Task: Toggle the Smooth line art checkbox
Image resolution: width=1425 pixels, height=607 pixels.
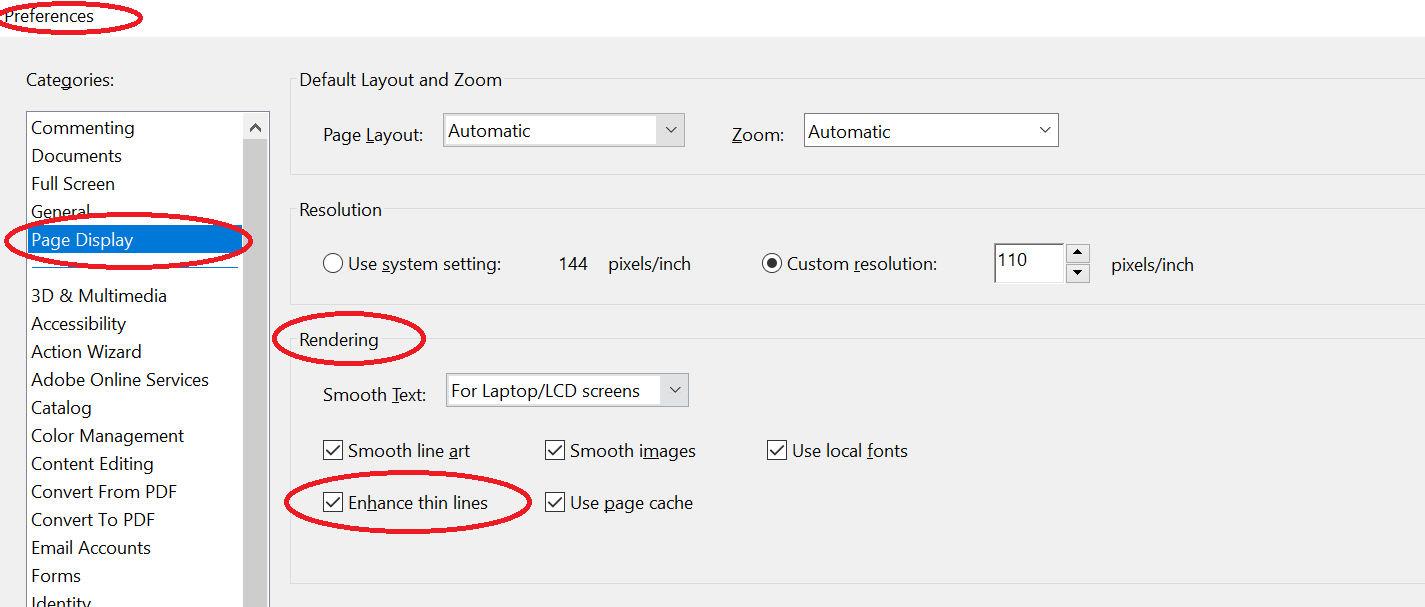Action: point(333,451)
